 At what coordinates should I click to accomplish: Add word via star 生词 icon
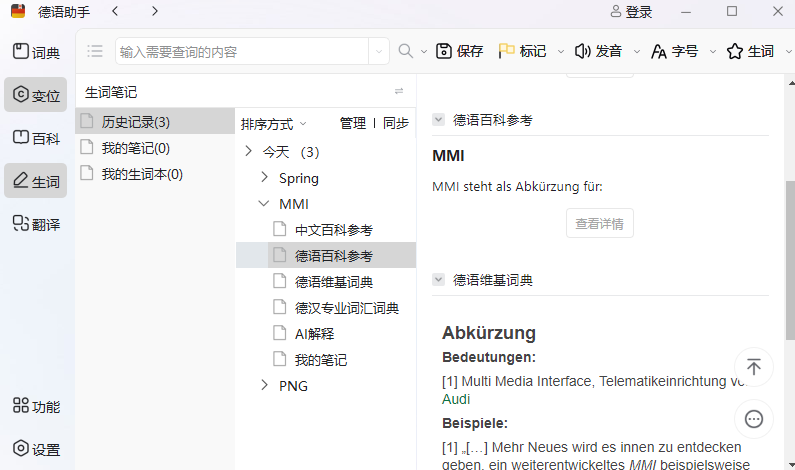pos(735,51)
